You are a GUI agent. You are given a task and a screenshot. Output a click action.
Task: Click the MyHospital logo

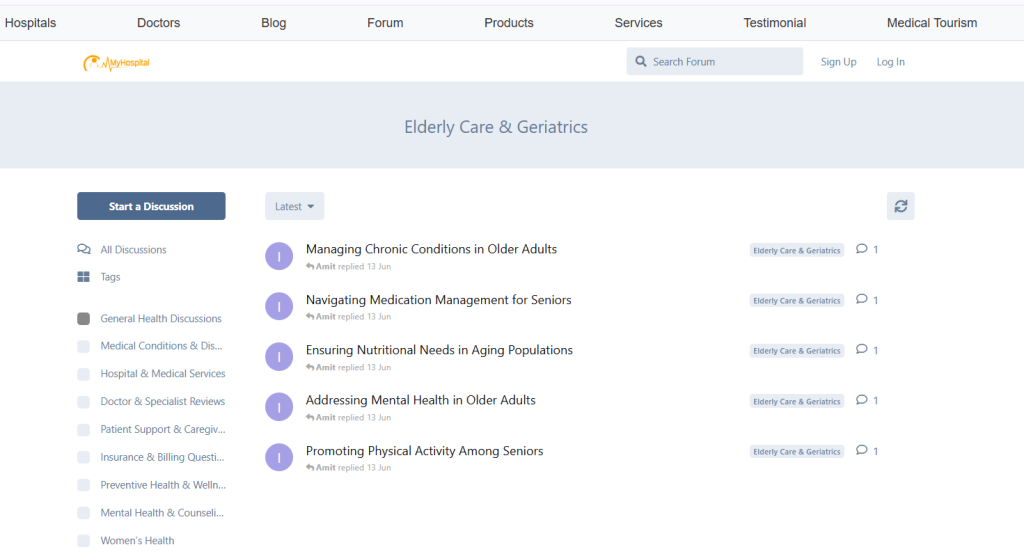(116, 63)
